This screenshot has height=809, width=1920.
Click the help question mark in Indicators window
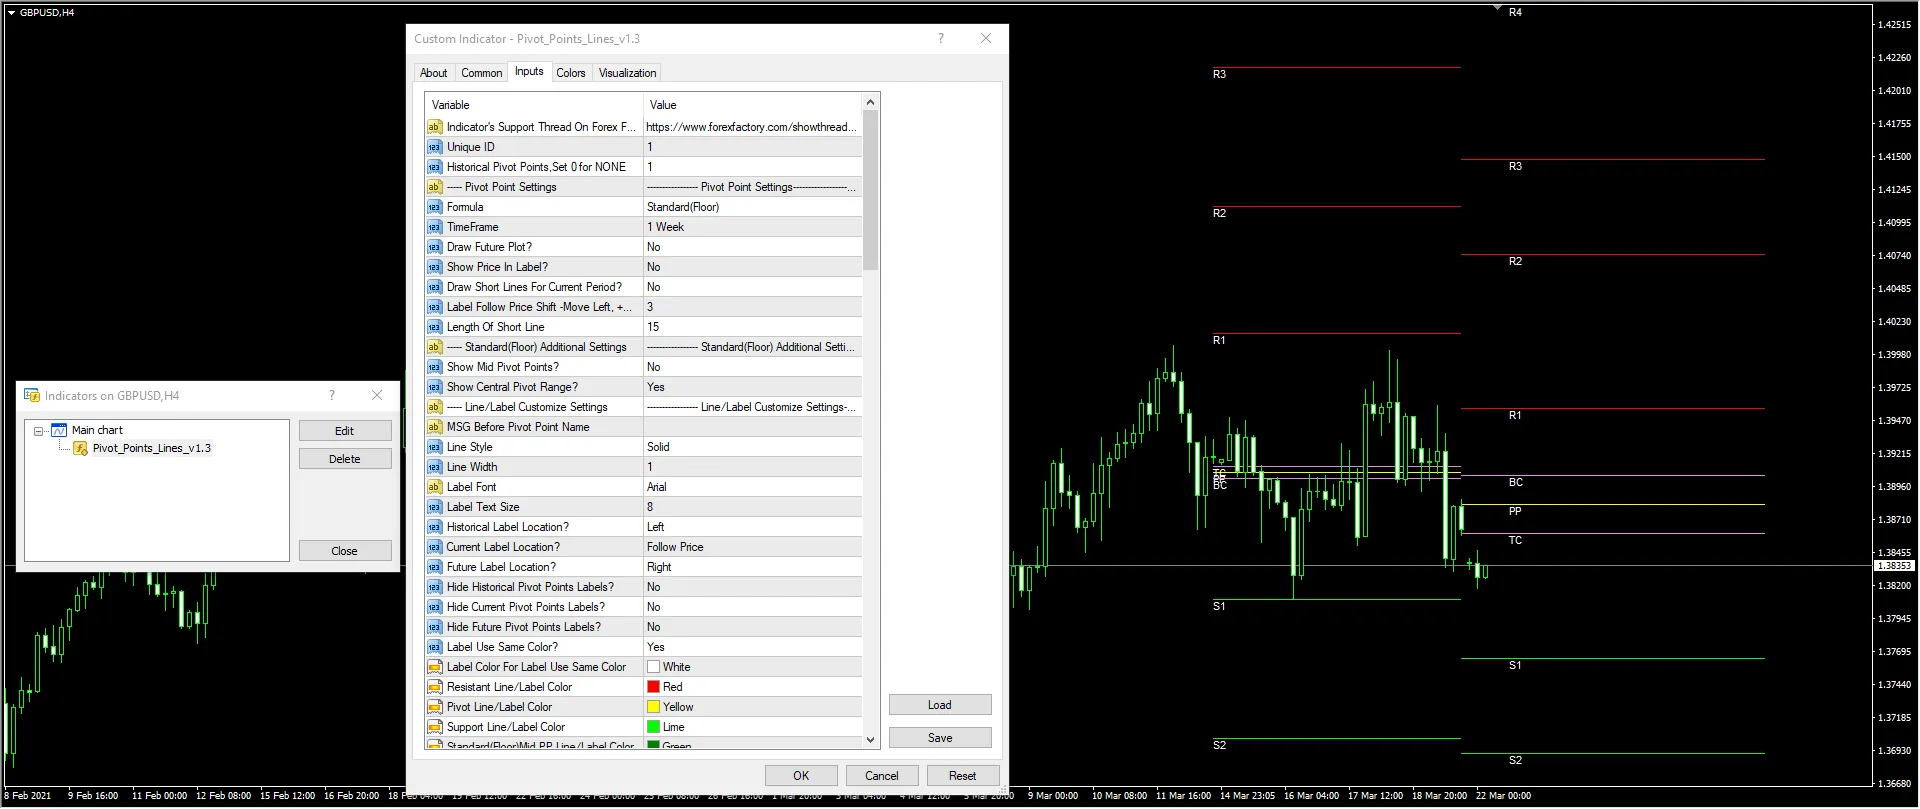(x=332, y=395)
